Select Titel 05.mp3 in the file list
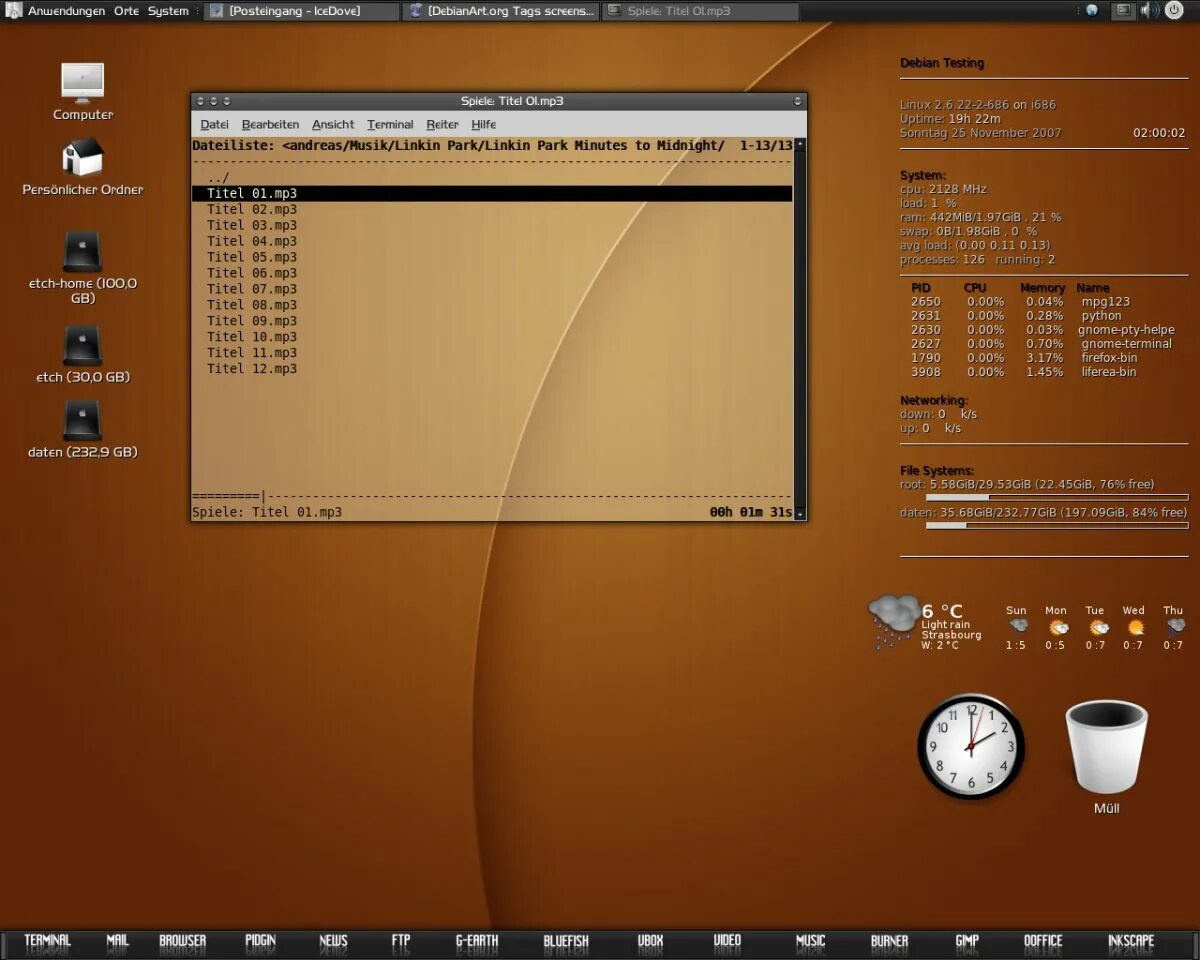 pos(252,257)
